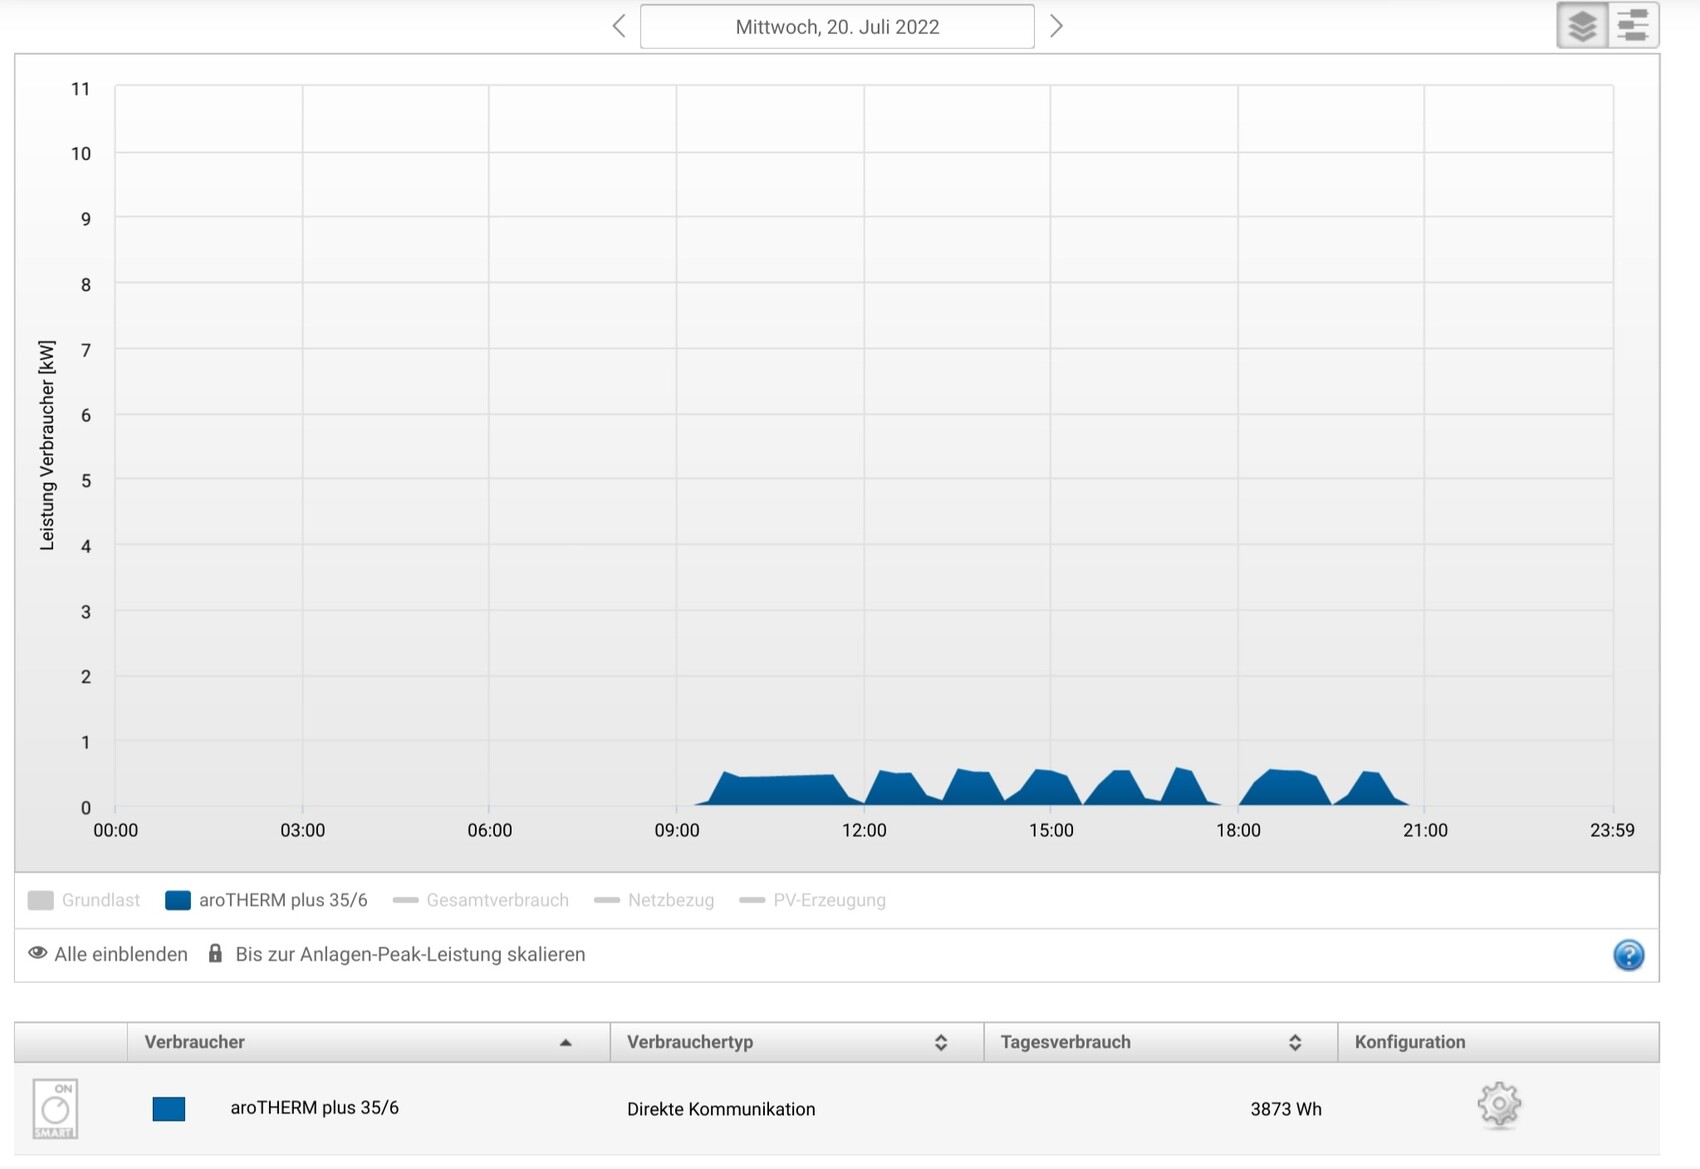Toggle Gesamtverbrauch line in legend
The height and width of the screenshot is (1169, 1700).
click(x=481, y=900)
